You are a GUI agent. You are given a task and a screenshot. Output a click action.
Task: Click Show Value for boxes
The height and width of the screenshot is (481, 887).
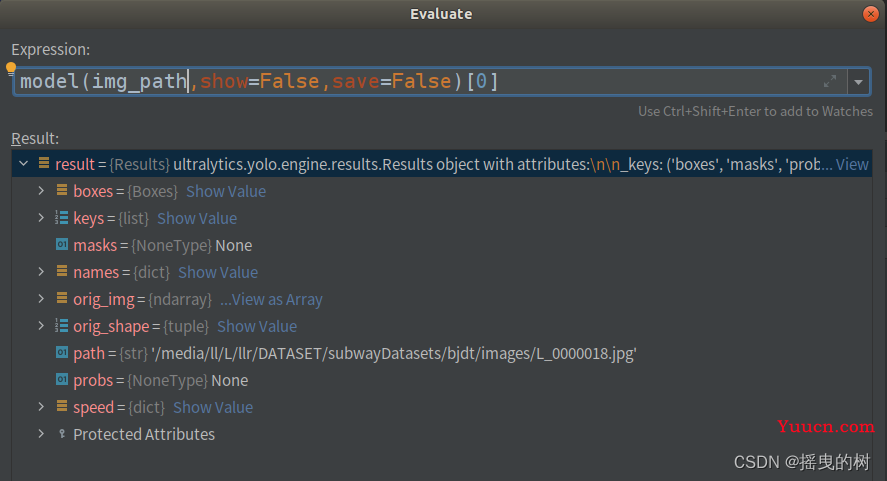click(226, 191)
